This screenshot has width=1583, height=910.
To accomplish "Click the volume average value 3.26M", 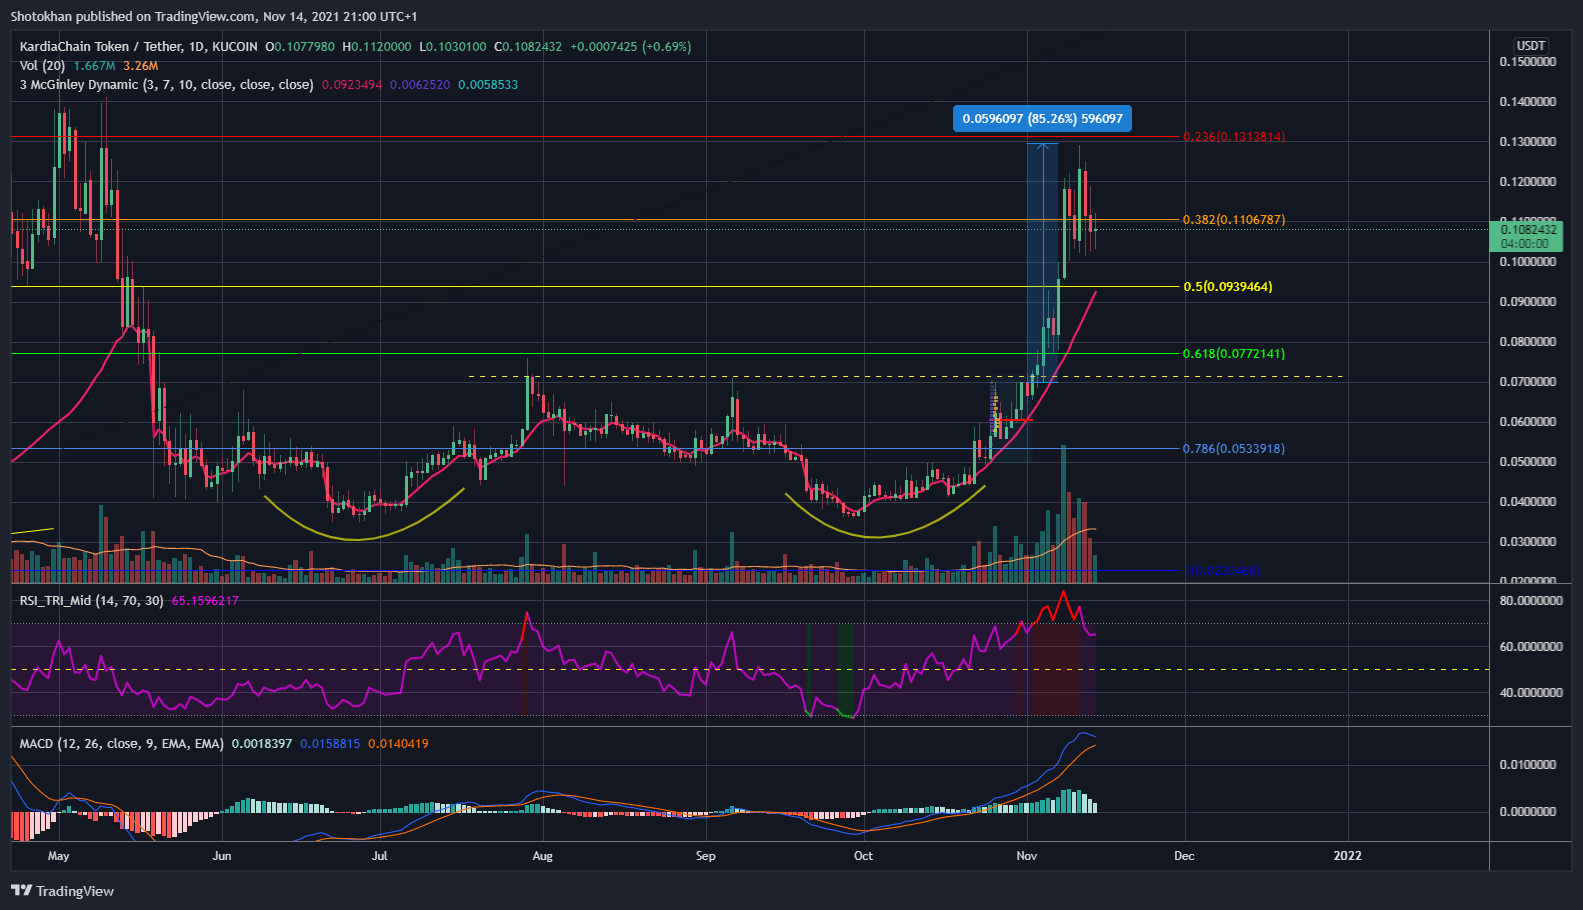I will (140, 66).
